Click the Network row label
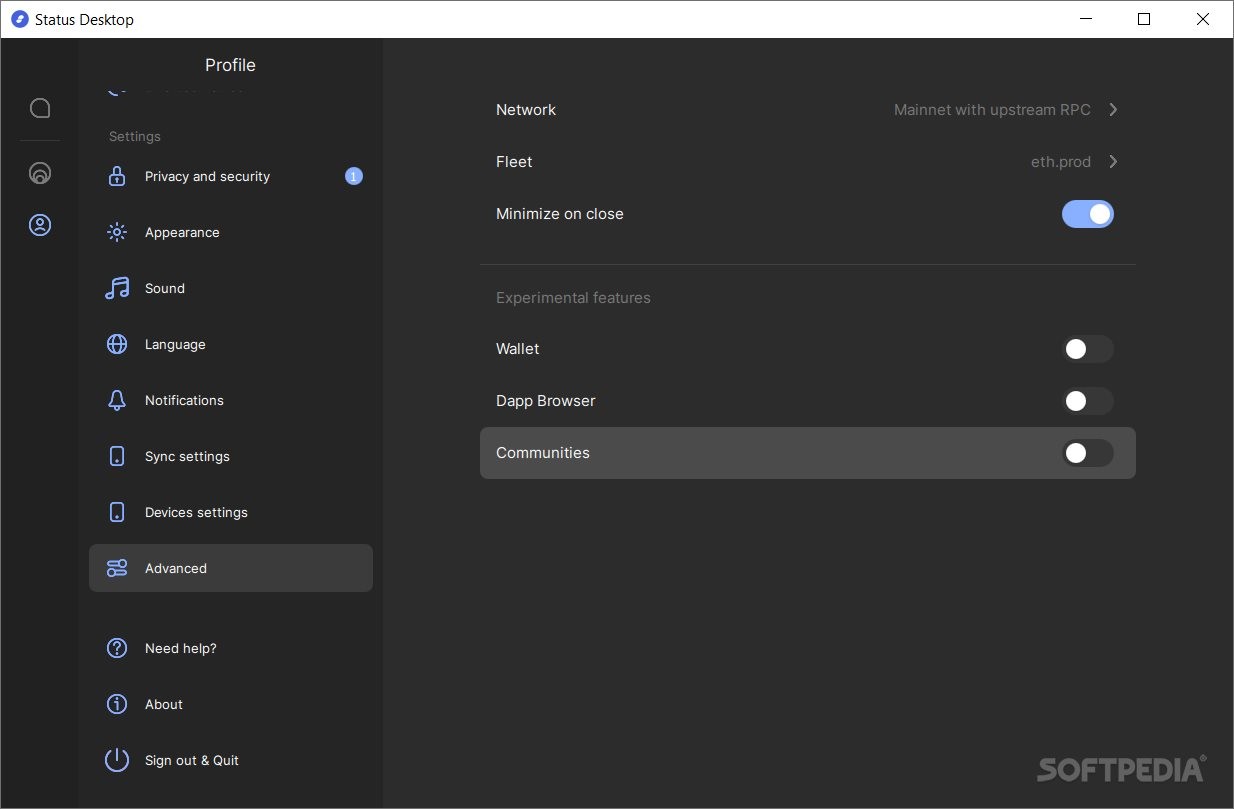This screenshot has height=809, width=1234. click(x=526, y=110)
